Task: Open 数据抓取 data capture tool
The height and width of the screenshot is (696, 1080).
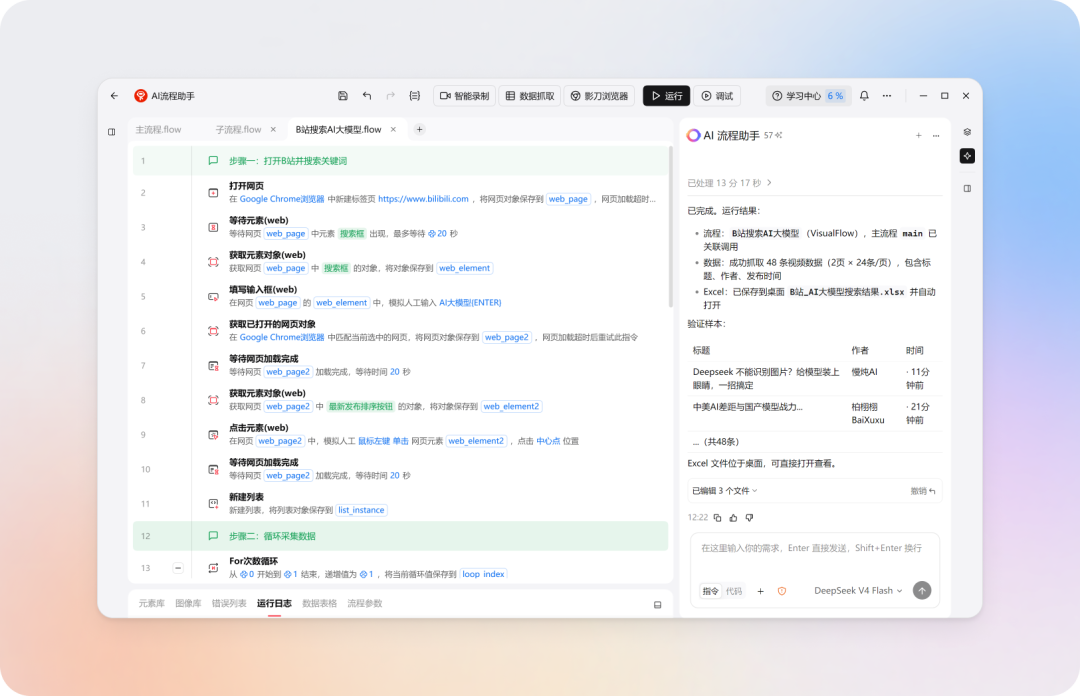Action: pyautogui.click(x=530, y=96)
